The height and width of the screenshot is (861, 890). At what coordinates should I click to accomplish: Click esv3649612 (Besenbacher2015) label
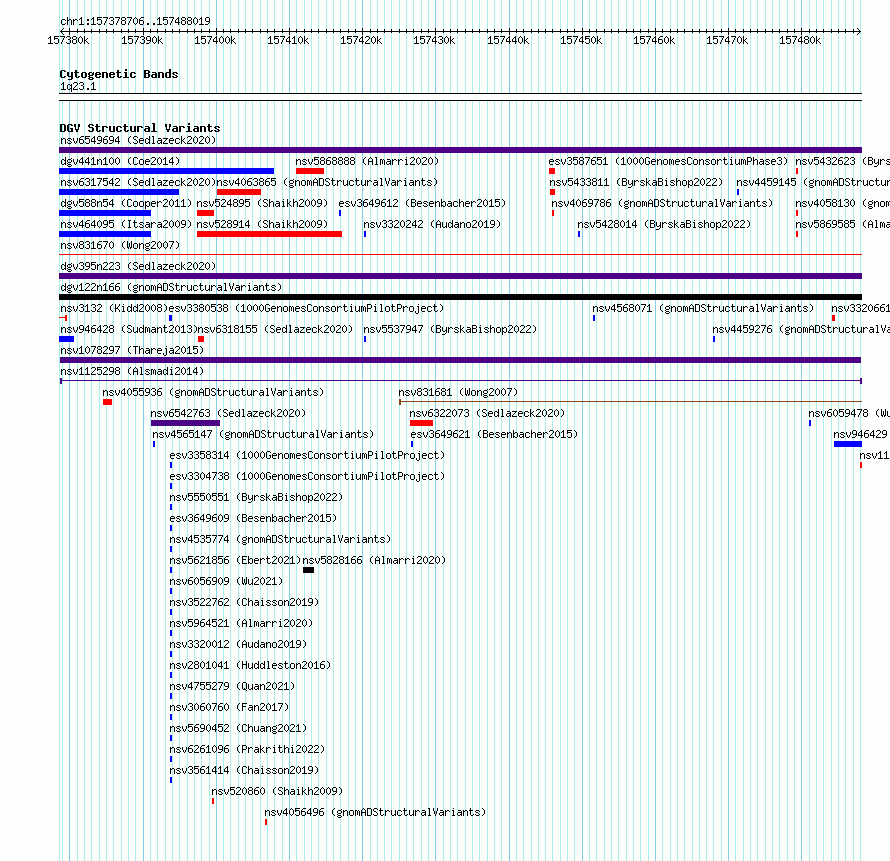(422, 203)
